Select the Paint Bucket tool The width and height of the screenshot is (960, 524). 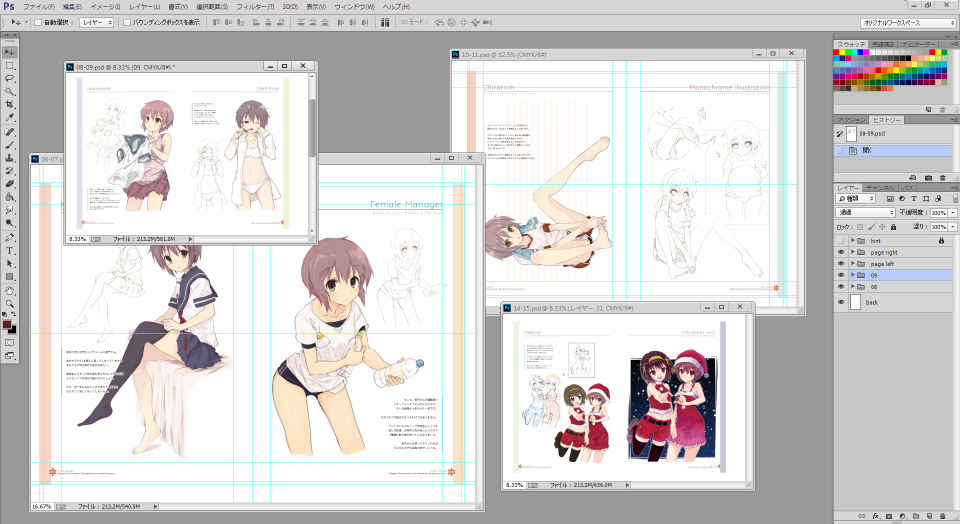(x=10, y=197)
